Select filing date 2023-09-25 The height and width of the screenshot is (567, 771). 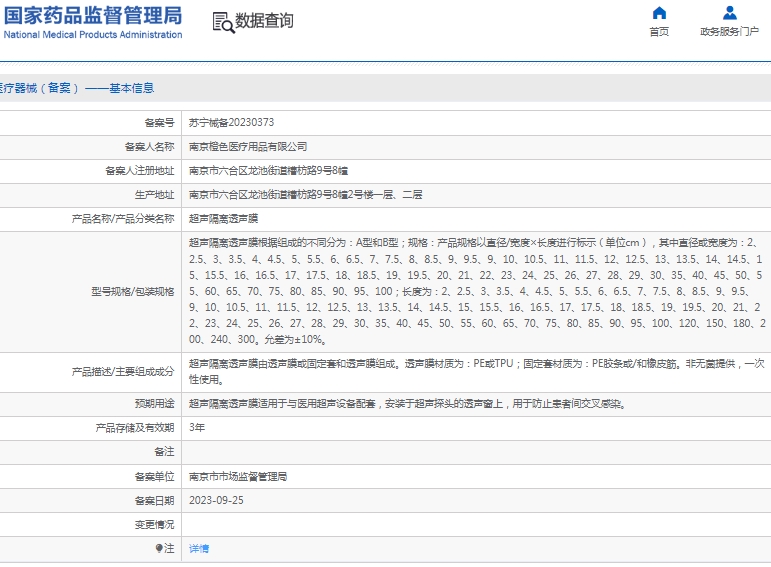[x=216, y=500]
